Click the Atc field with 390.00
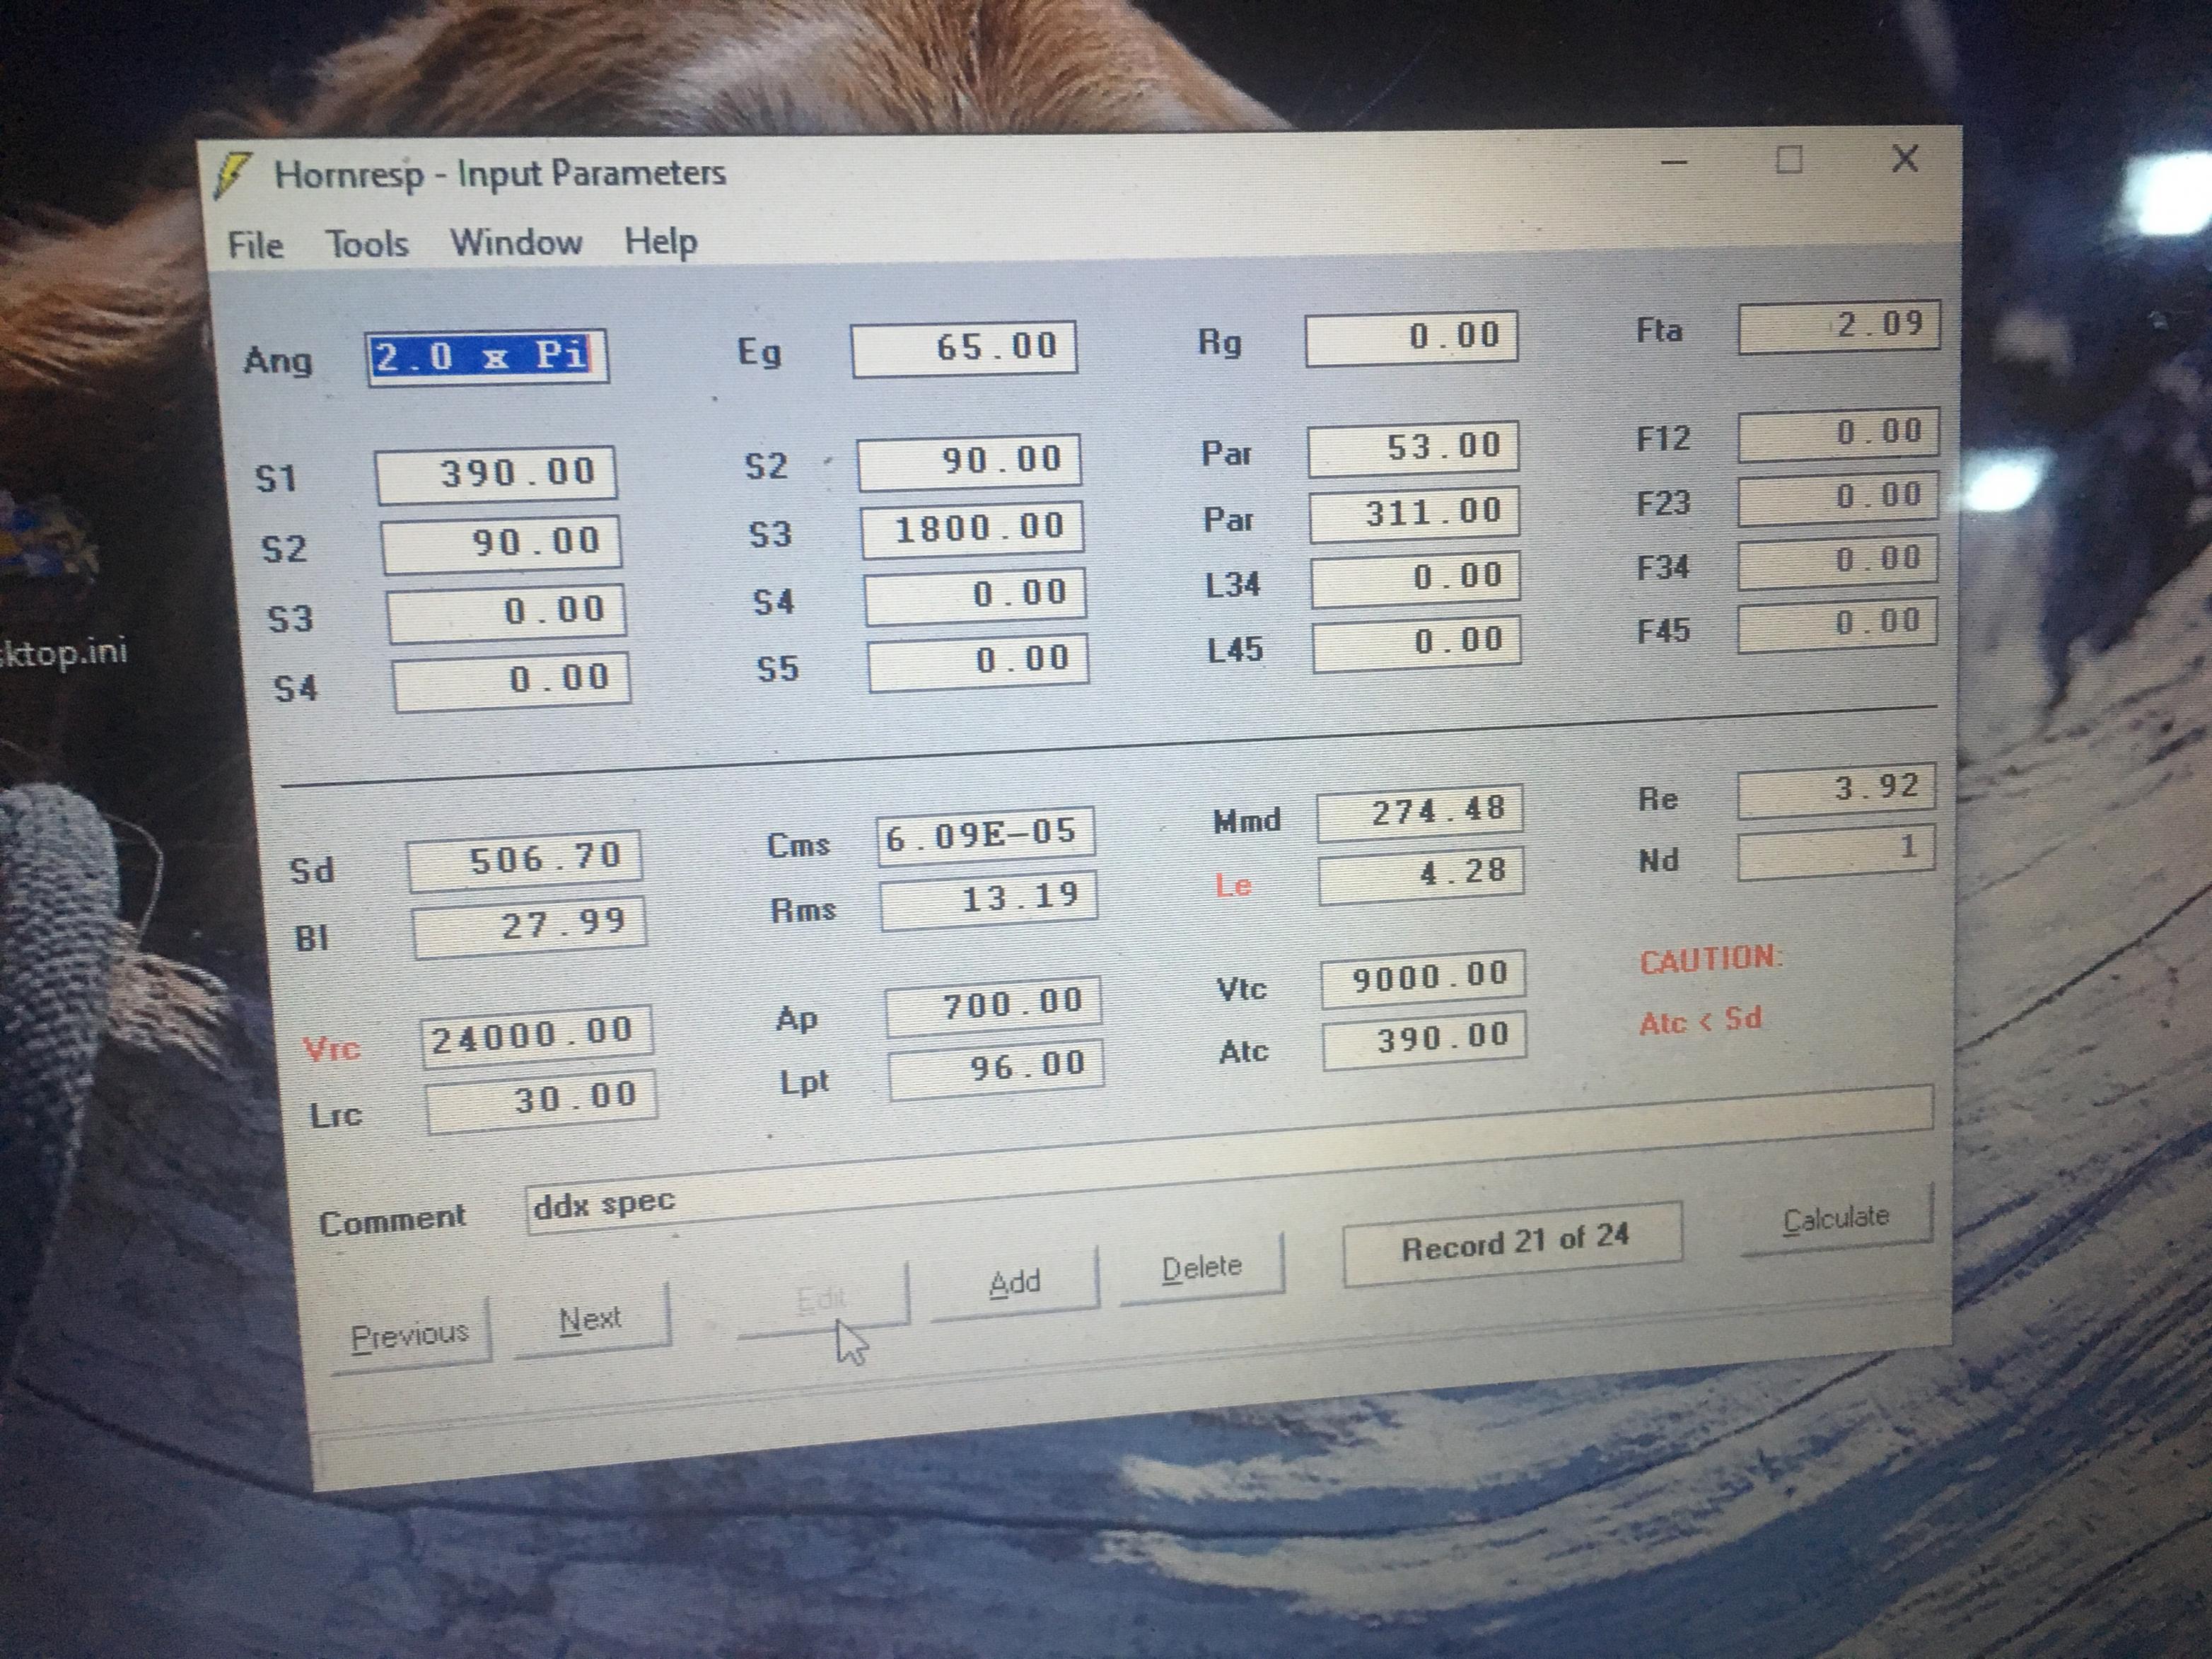The width and height of the screenshot is (2212, 1659). click(1424, 1041)
